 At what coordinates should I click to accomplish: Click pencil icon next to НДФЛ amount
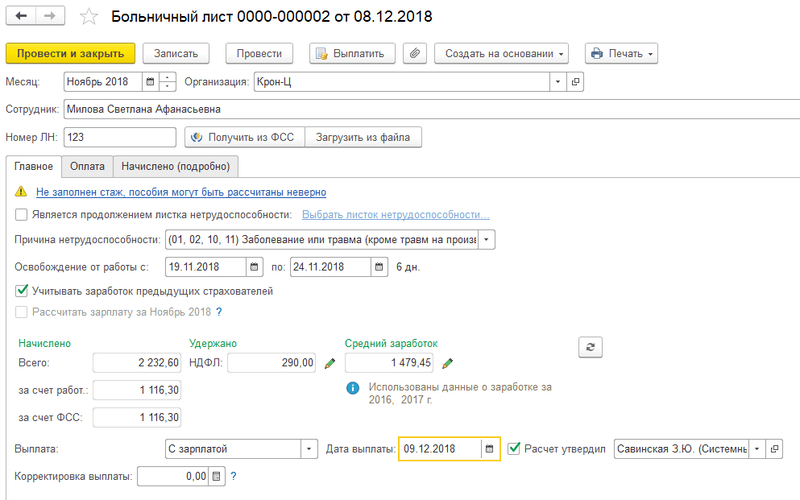point(330,363)
